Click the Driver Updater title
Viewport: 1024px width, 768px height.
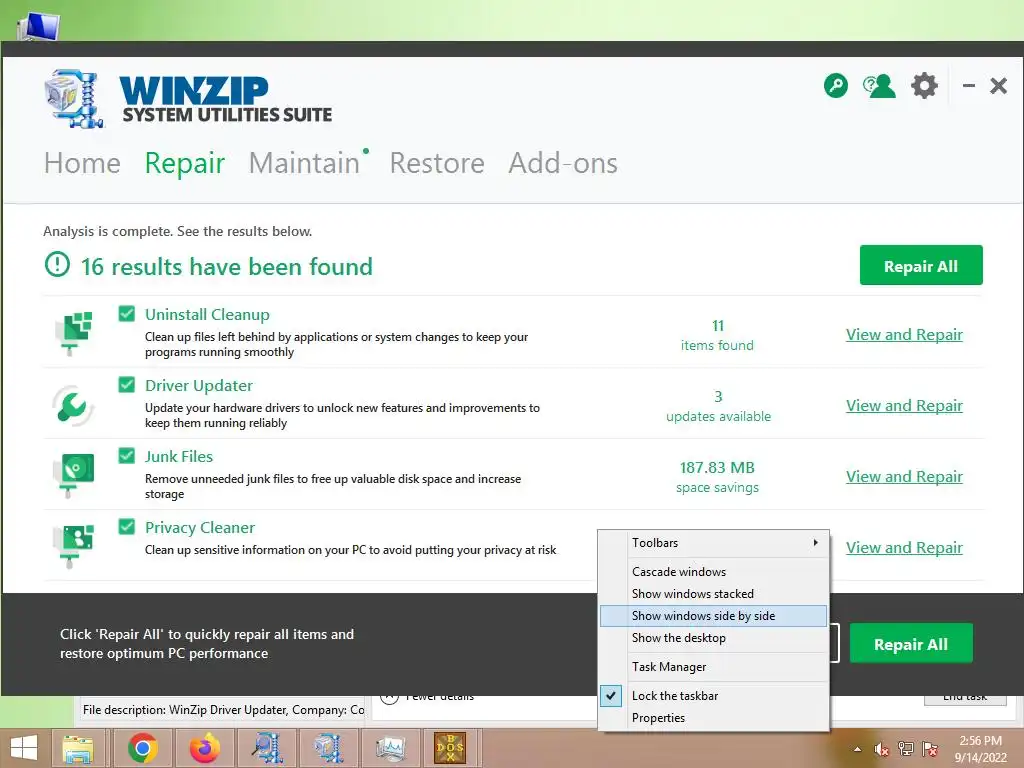tap(199, 385)
